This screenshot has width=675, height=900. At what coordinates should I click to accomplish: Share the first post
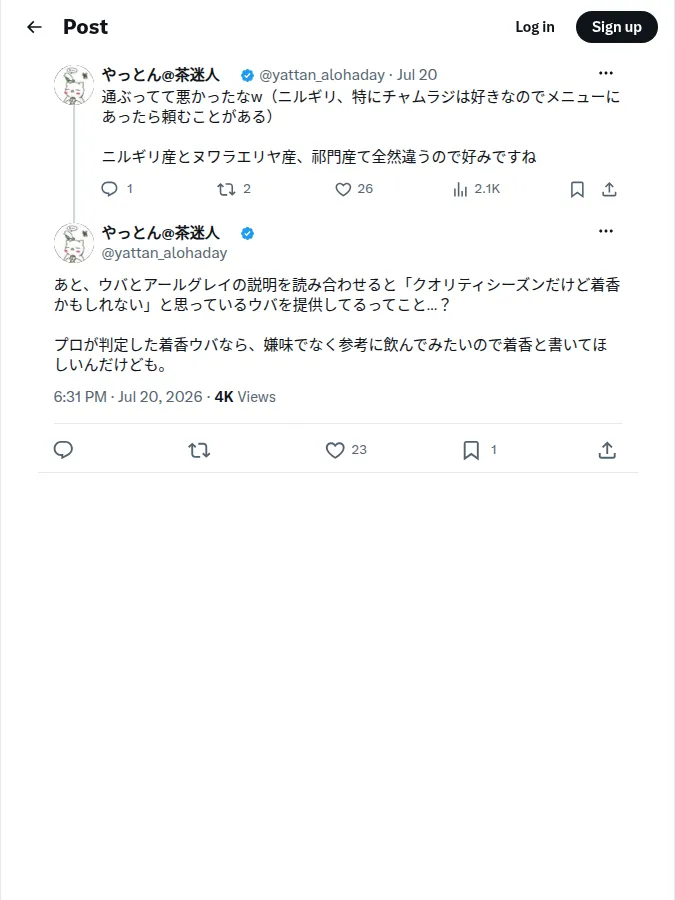pos(609,189)
